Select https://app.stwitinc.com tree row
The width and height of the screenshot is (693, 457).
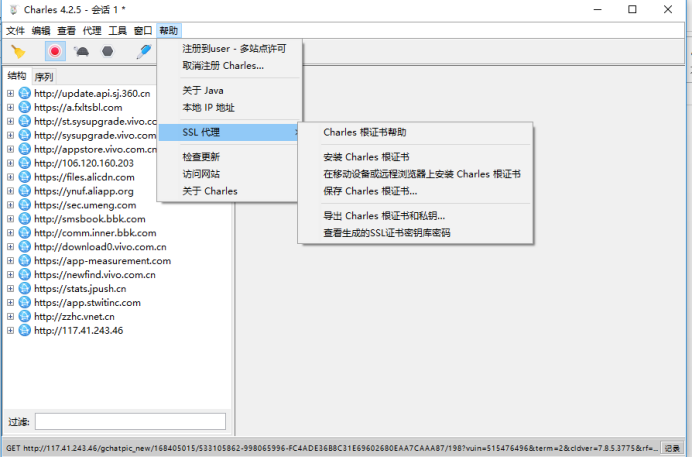88,303
